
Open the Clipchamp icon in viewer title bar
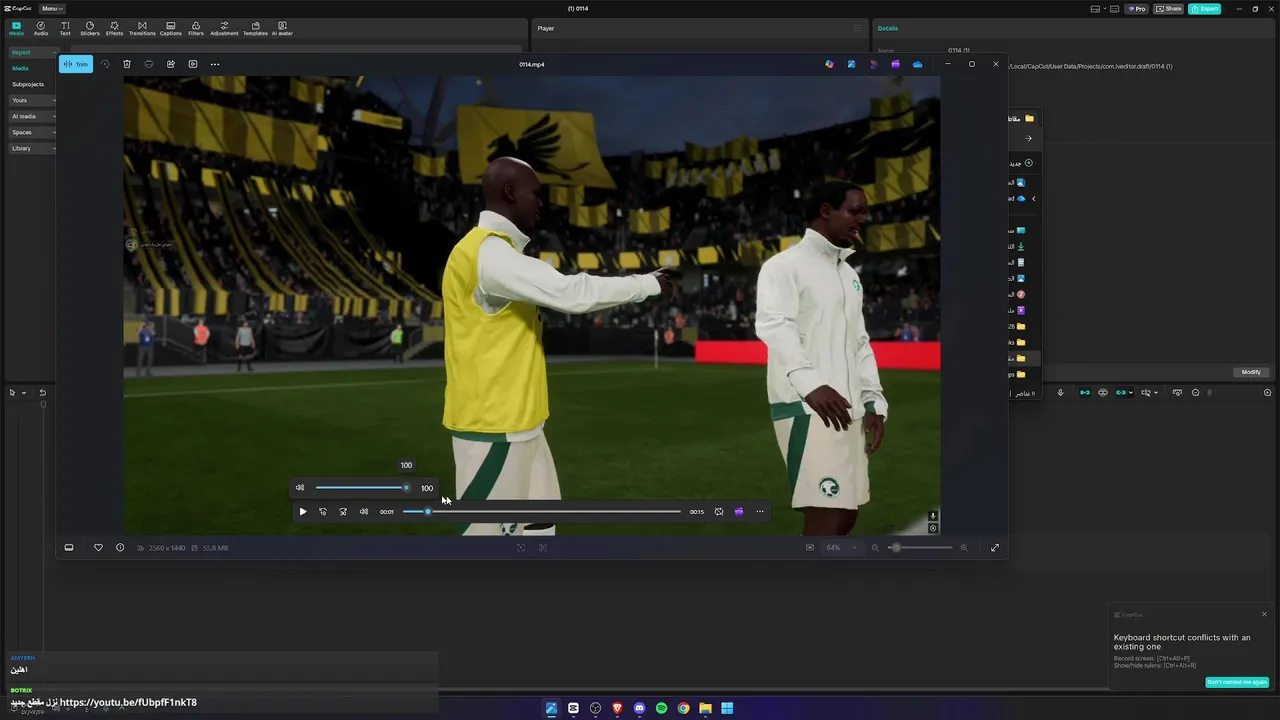coord(895,64)
